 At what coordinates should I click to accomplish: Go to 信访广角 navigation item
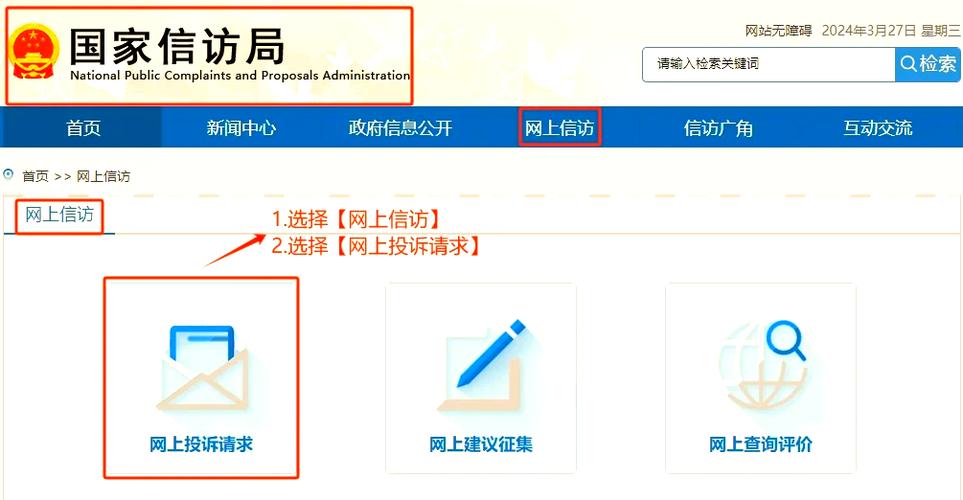click(x=719, y=128)
